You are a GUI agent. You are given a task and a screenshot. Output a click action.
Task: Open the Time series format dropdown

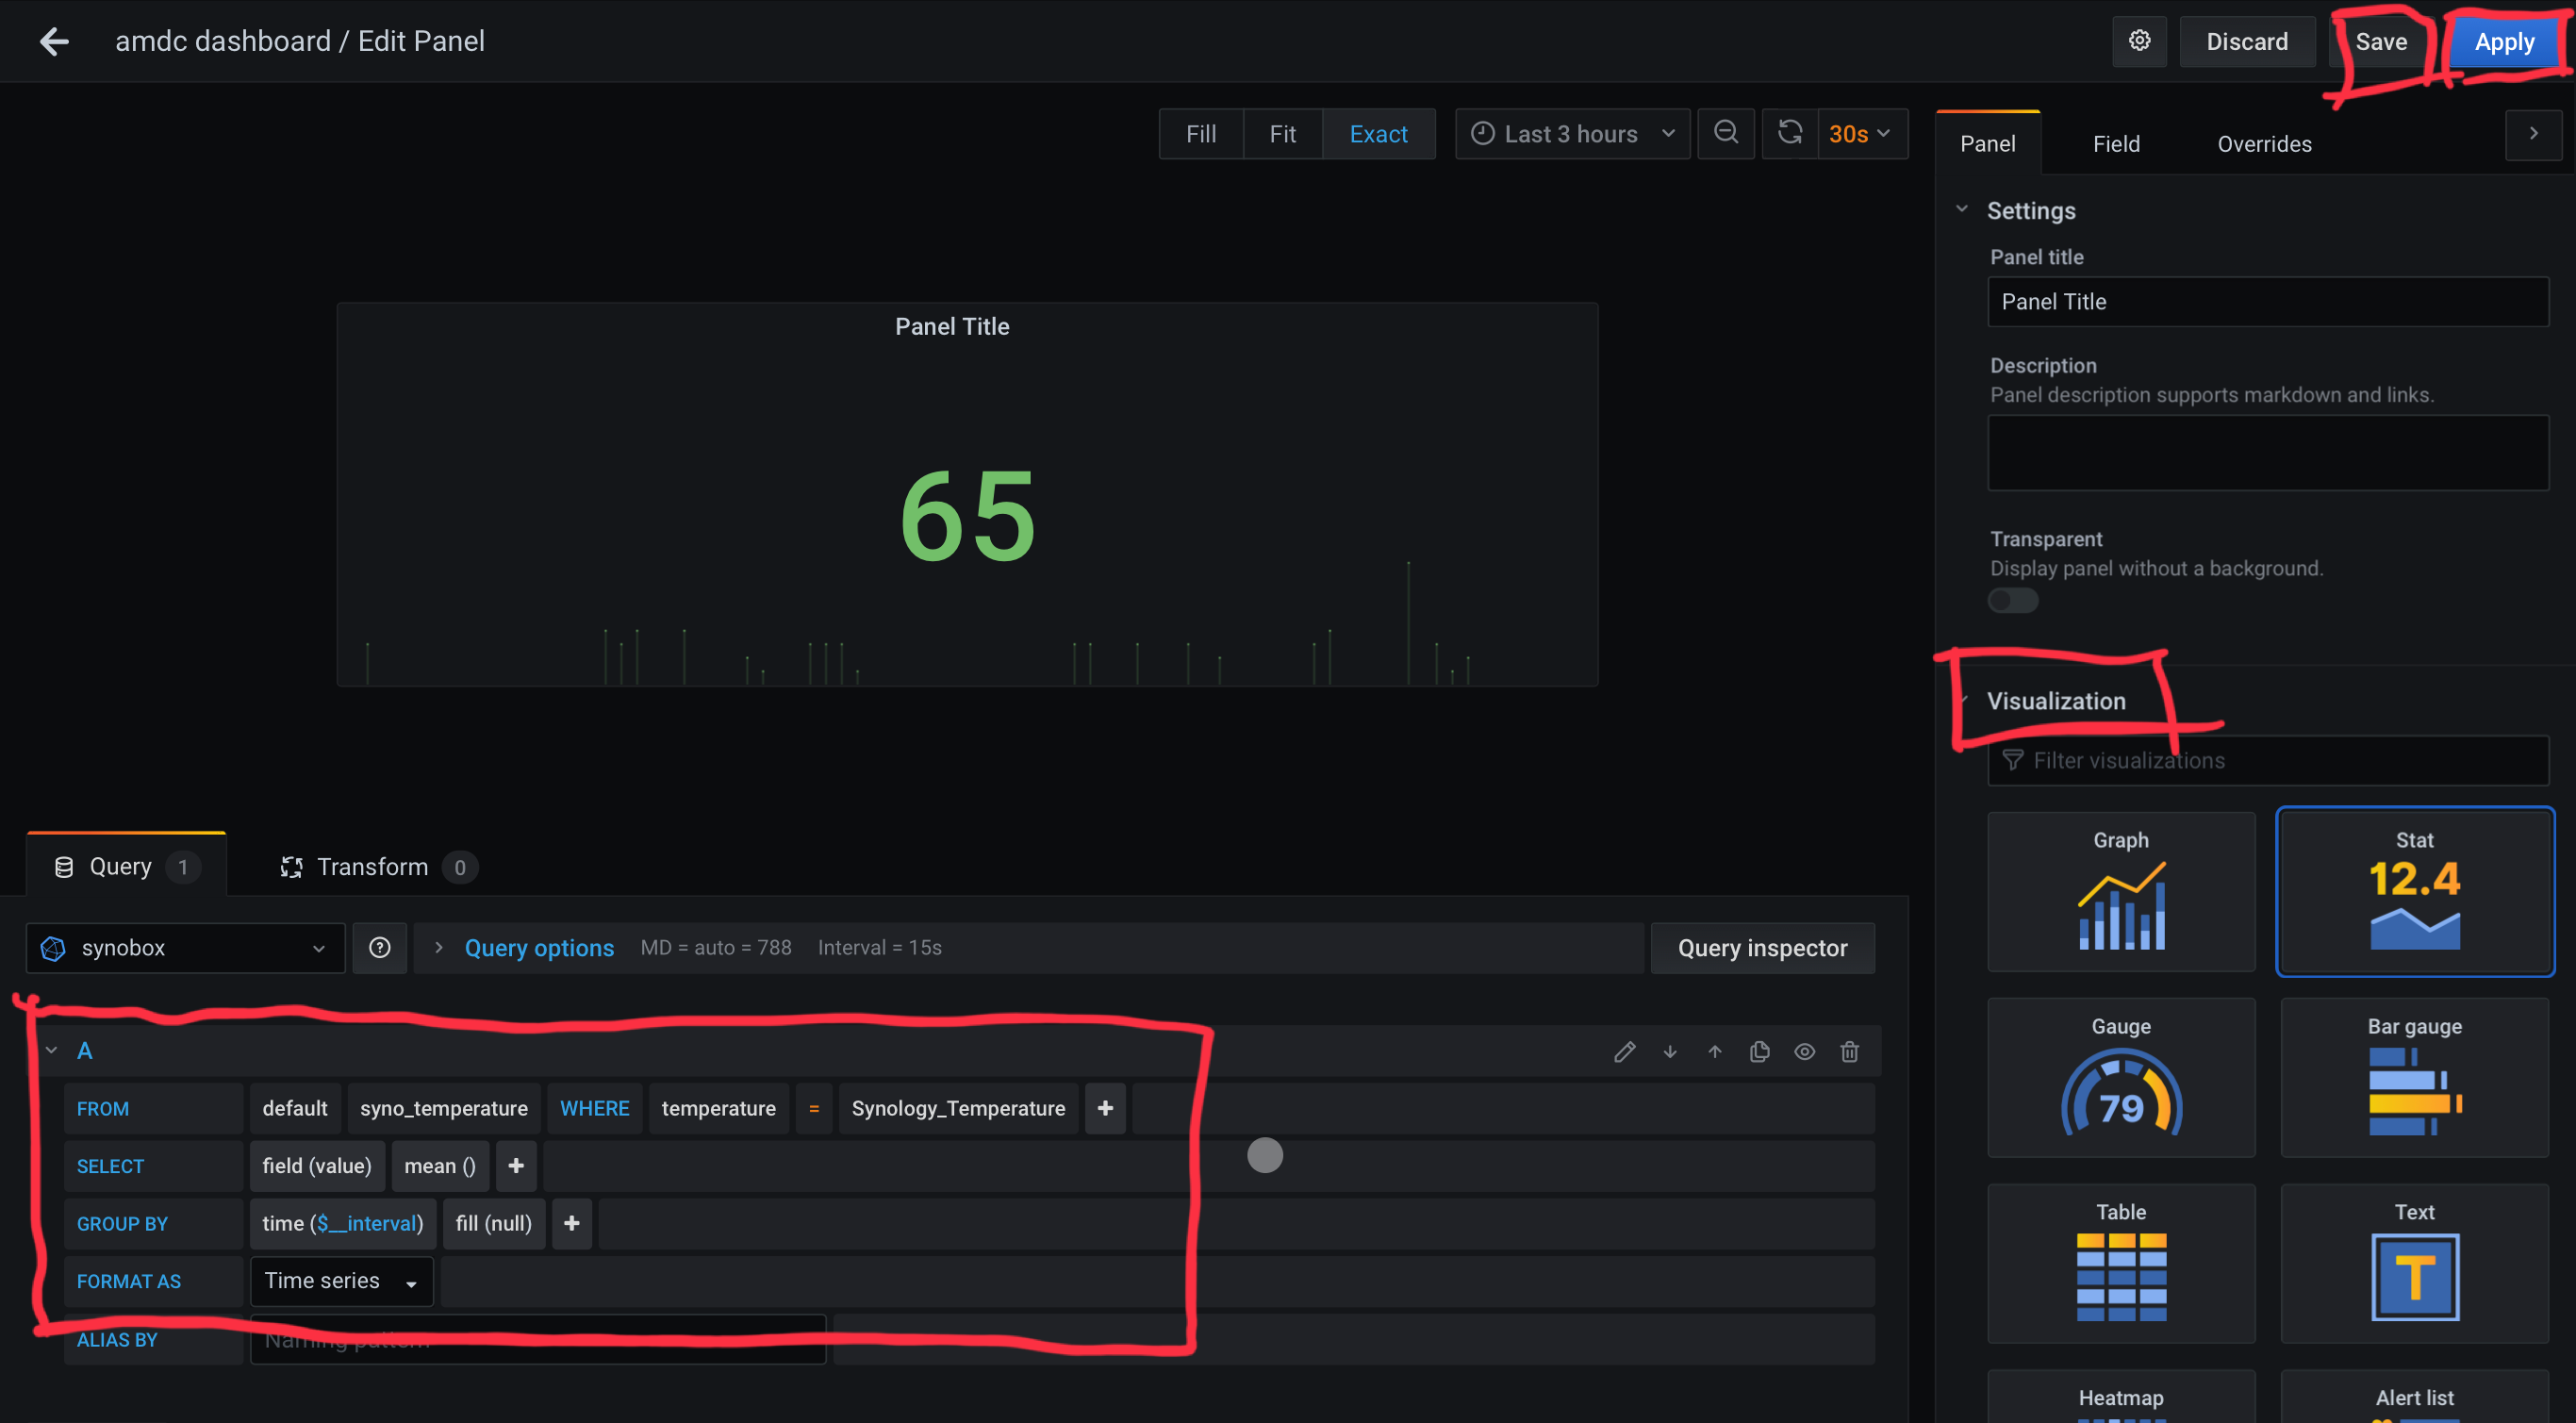pos(341,1281)
